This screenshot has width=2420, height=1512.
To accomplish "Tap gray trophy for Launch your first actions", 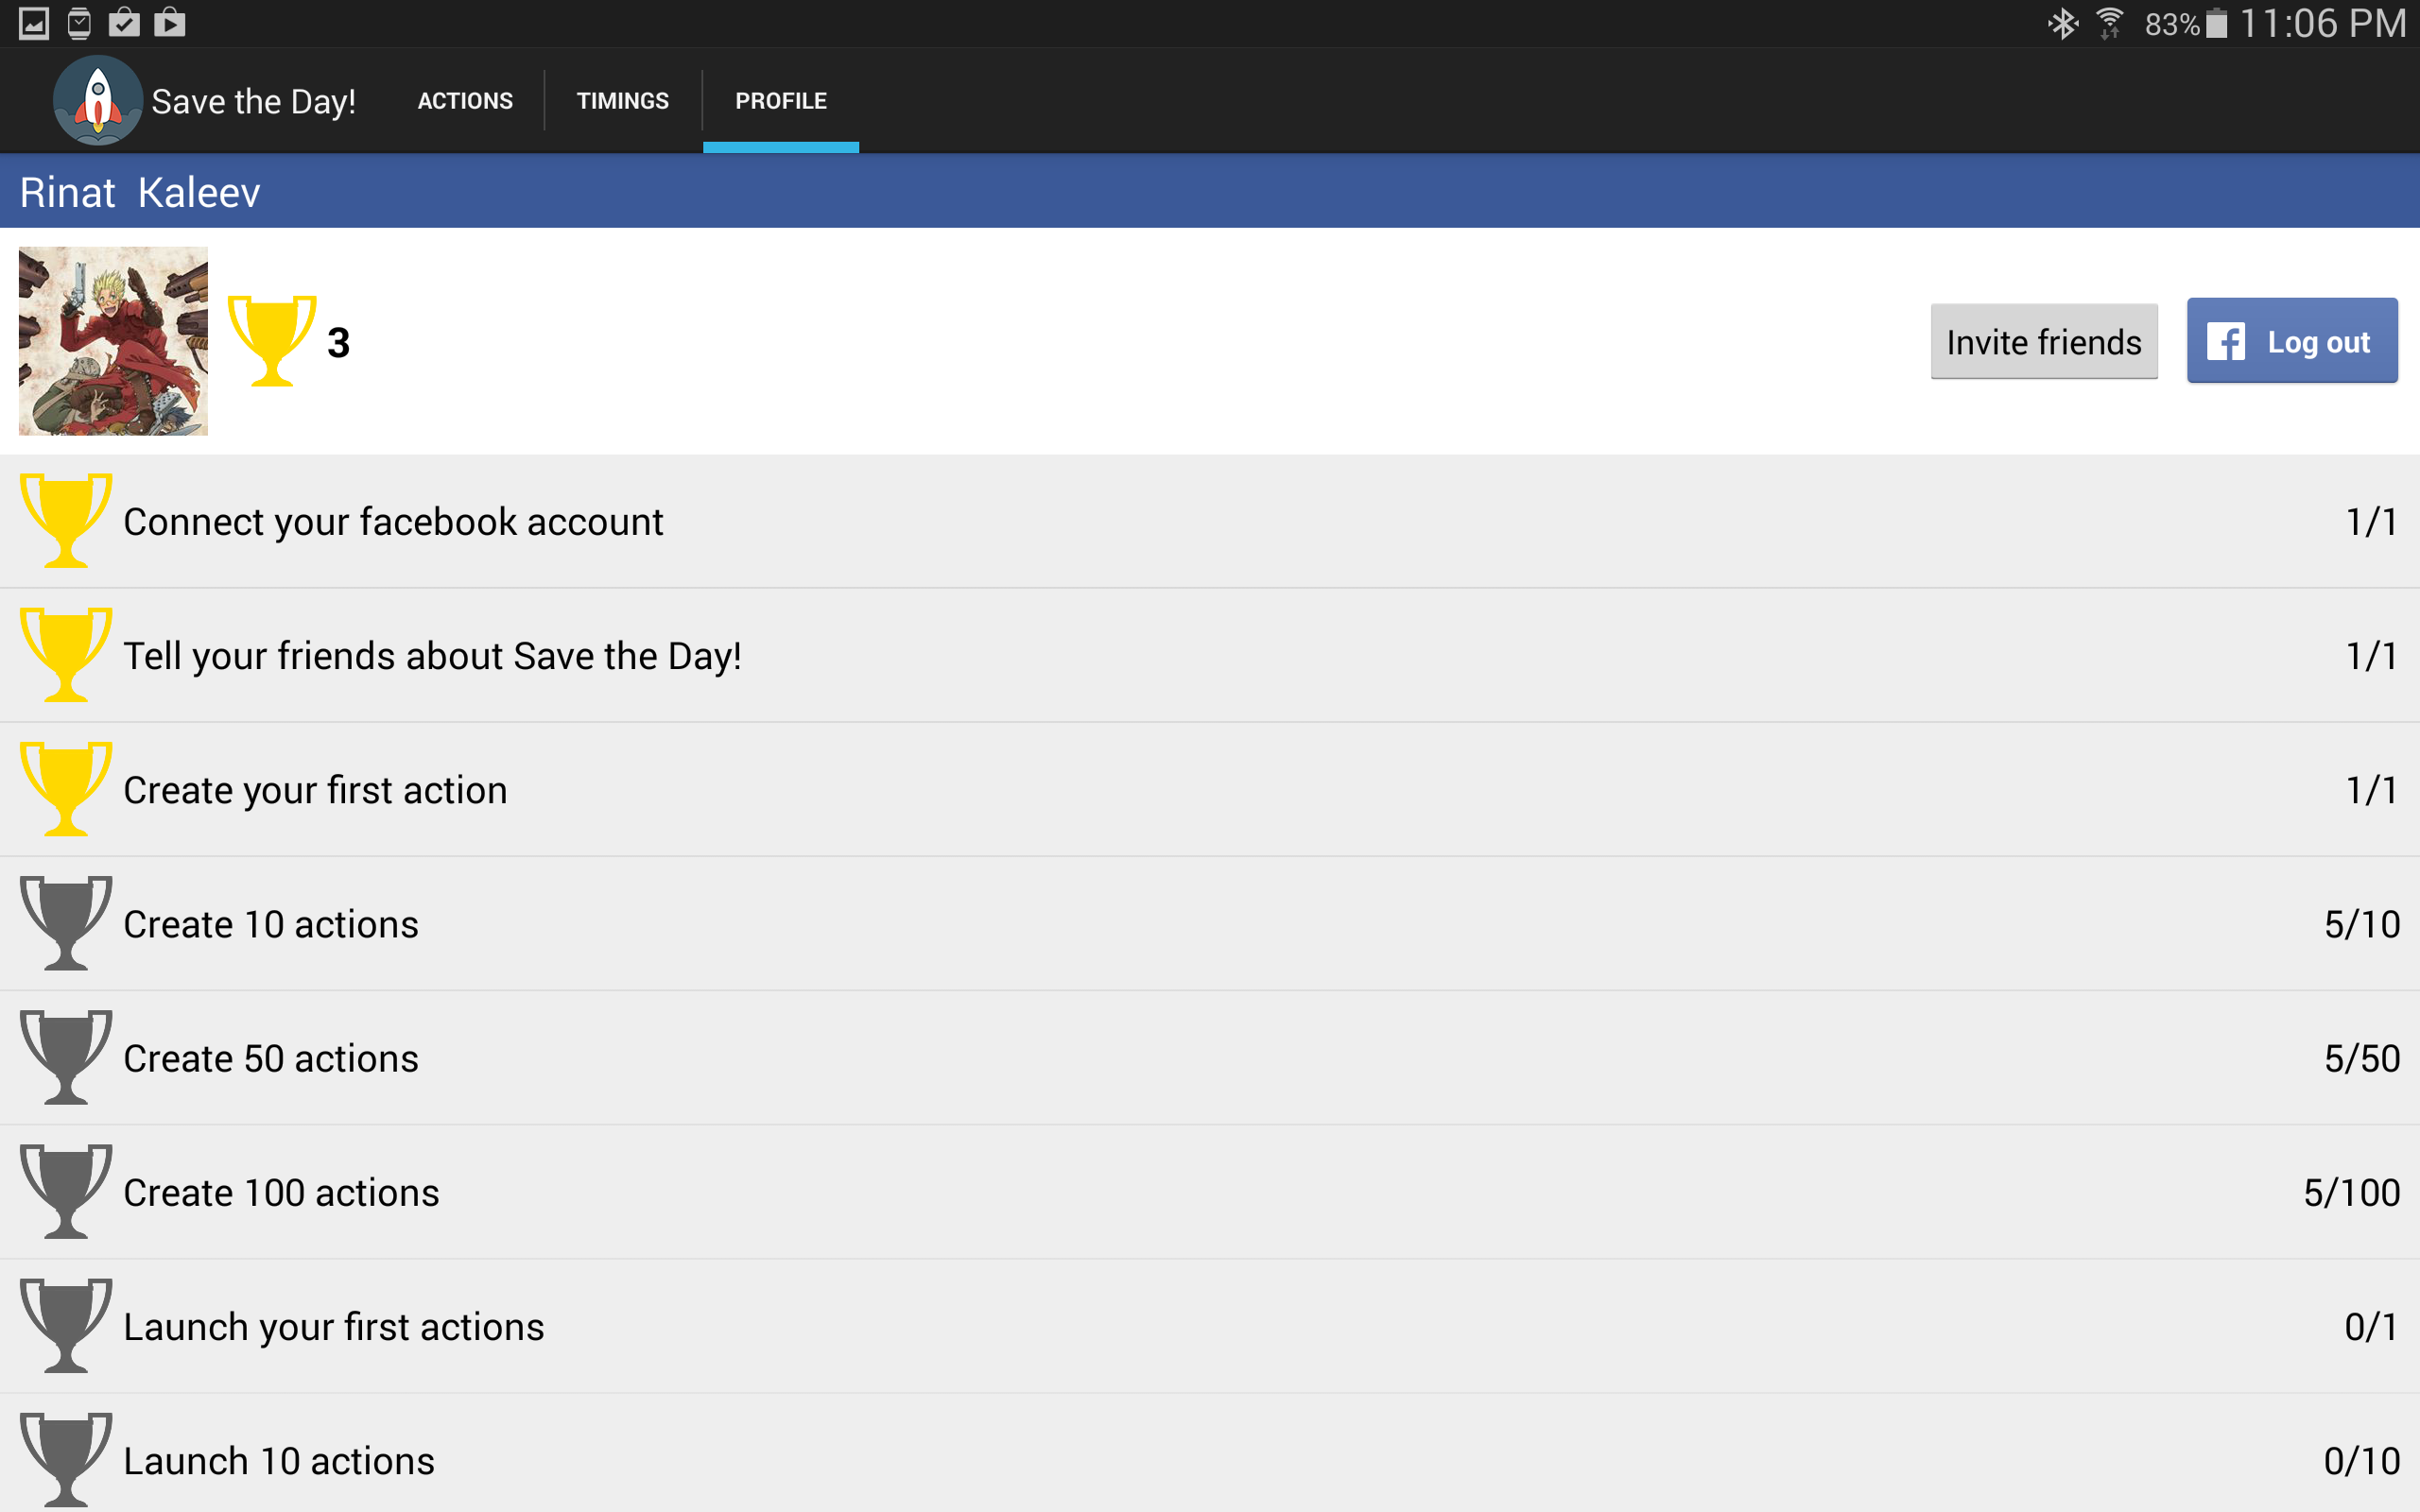I will coord(66,1324).
